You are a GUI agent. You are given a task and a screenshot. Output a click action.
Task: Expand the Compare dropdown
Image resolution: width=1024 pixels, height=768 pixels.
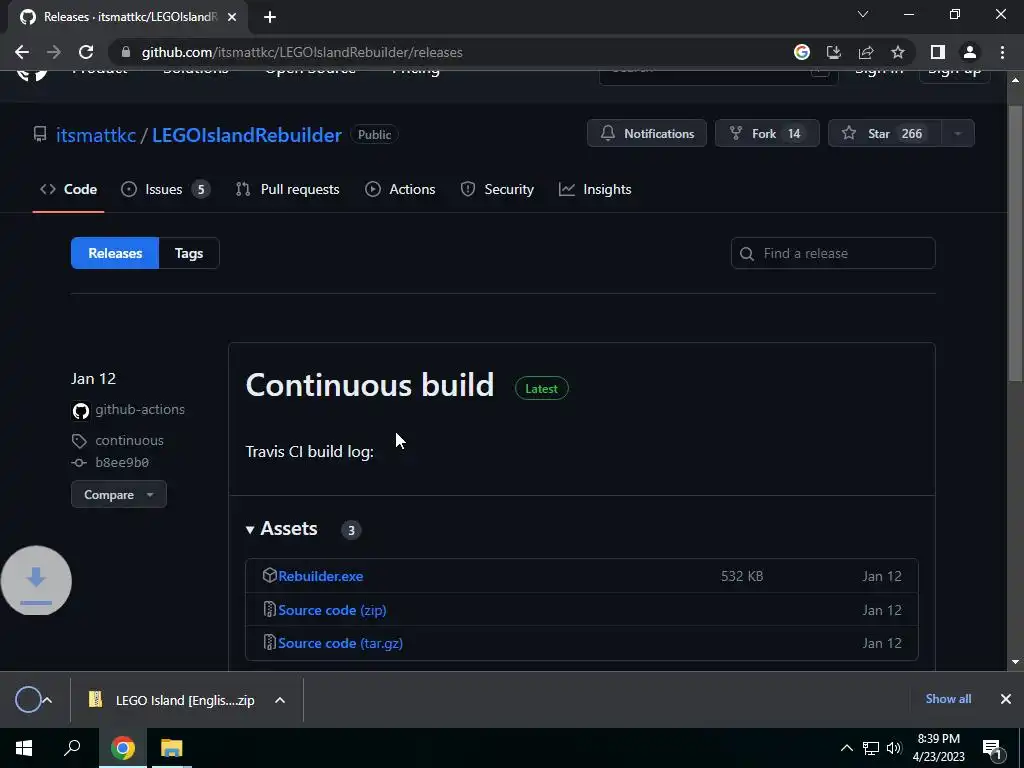pos(119,494)
